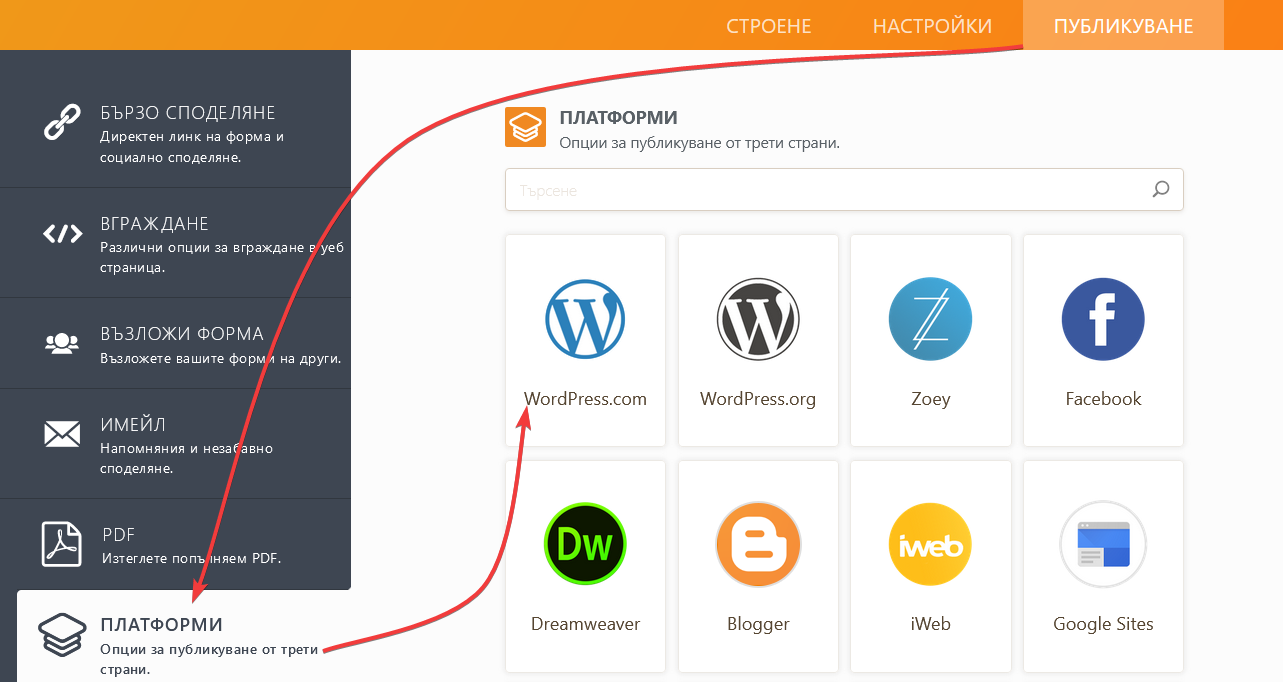Viewport: 1283px width, 682px height.
Task: Click the blue WordPress.com logo
Action: [585, 319]
